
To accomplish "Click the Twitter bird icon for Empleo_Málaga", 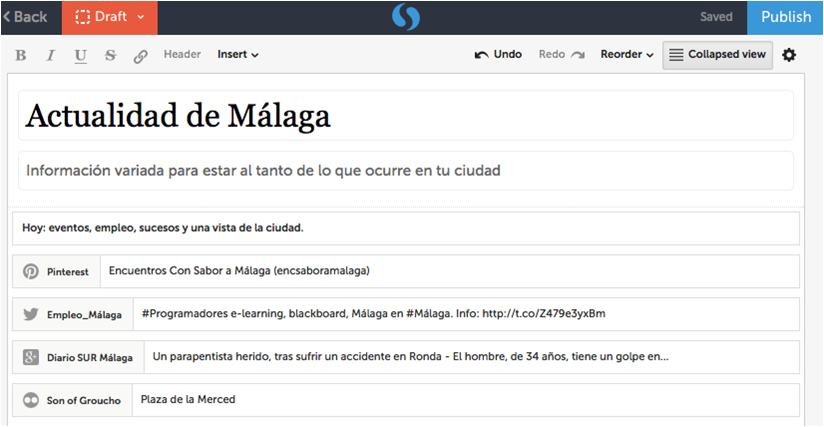I will point(30,314).
